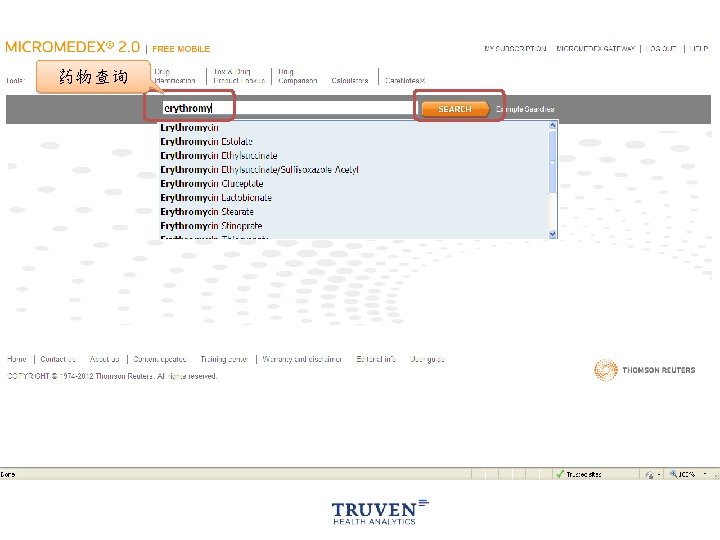Open the About us footer link
Screen dimensions: 720x540
click(104, 359)
